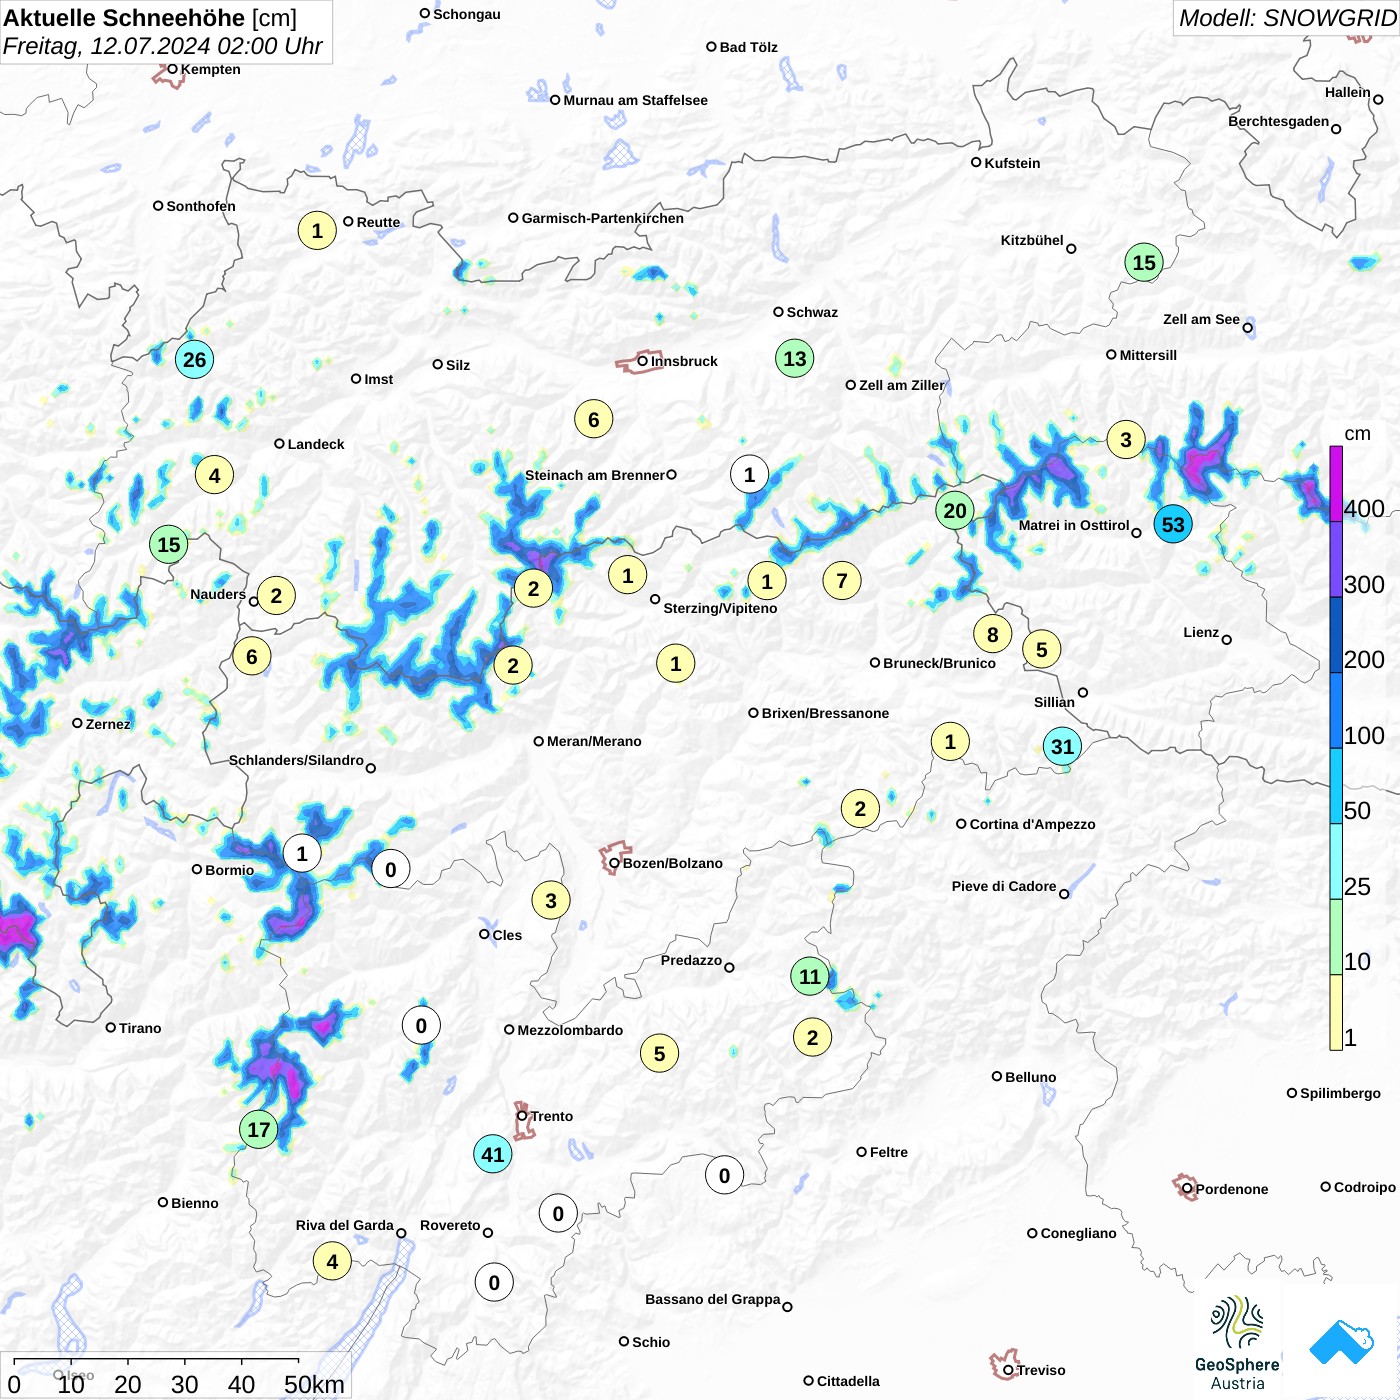Viewport: 1400px width, 1400px height.
Task: Click the 'Sonthofen' label
Action: tap(201, 206)
